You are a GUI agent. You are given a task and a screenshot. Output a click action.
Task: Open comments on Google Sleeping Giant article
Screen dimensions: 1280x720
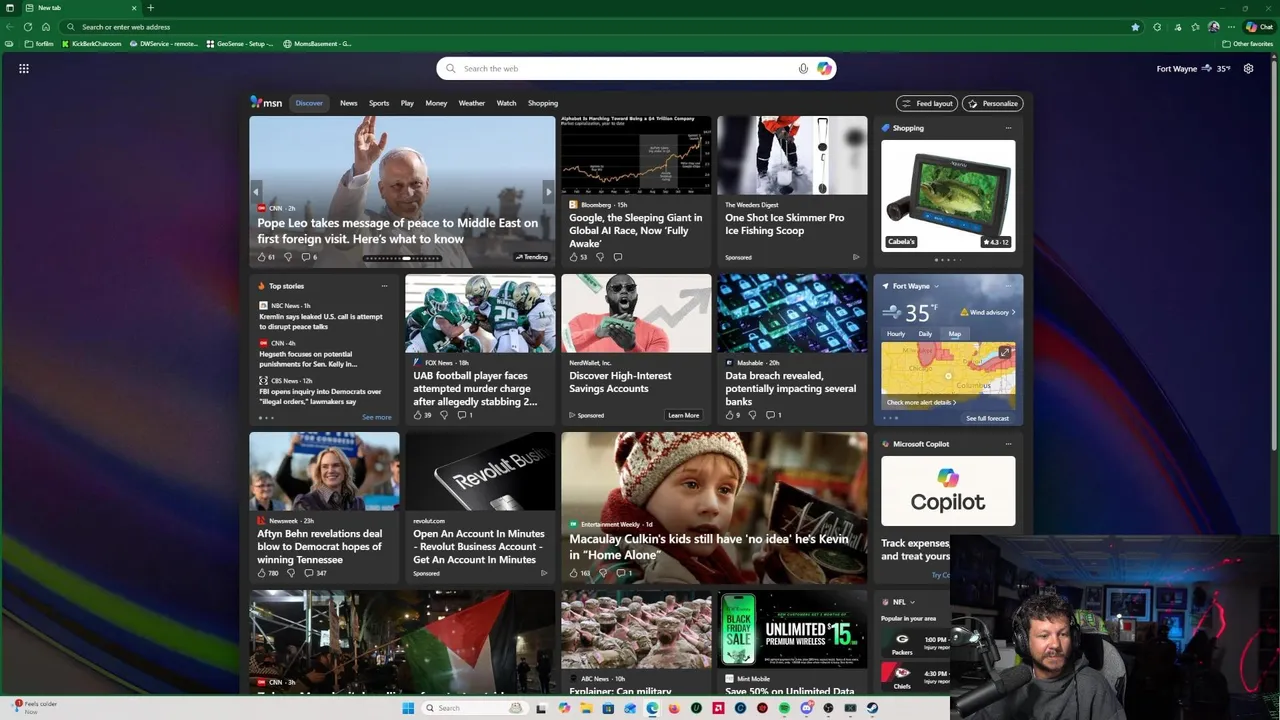(x=617, y=257)
